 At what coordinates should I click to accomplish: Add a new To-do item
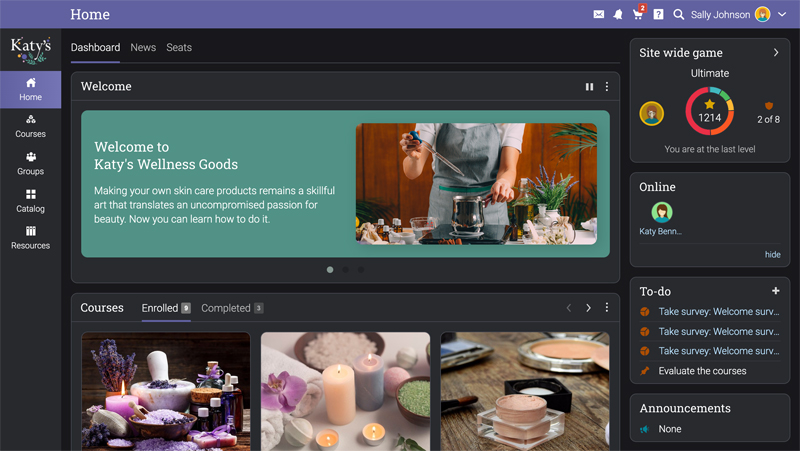[776, 291]
